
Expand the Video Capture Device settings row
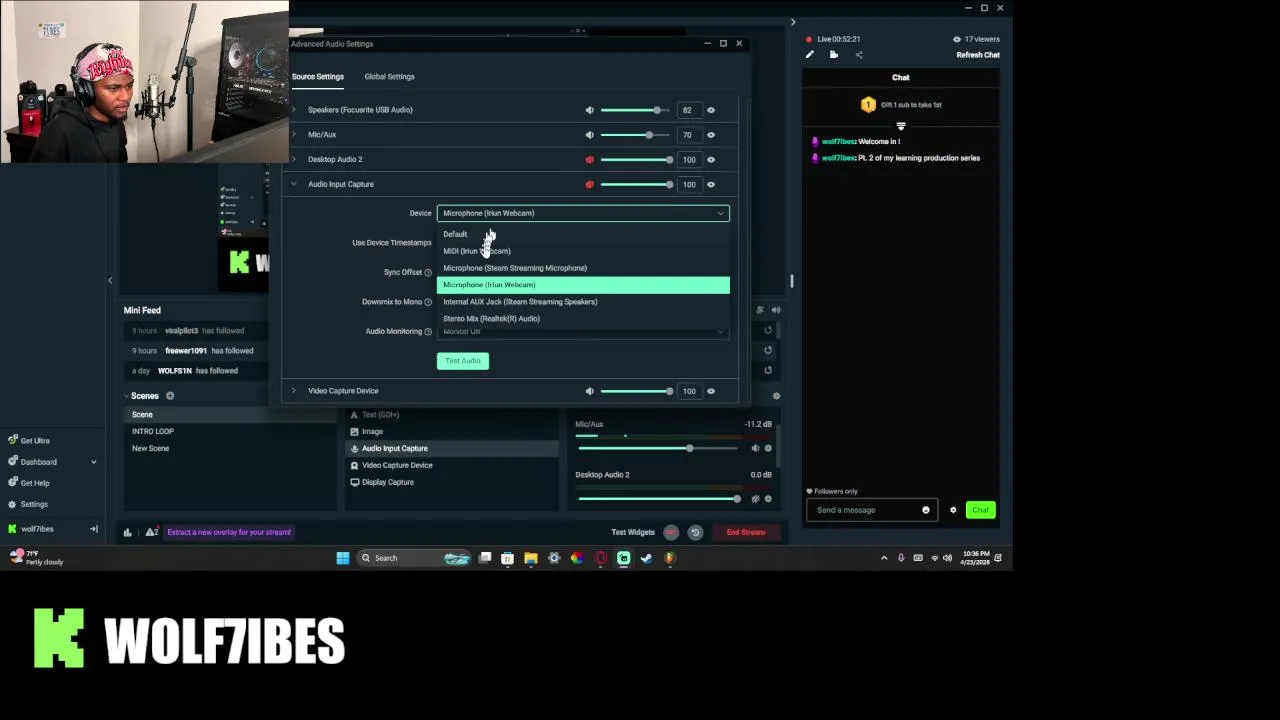293,391
